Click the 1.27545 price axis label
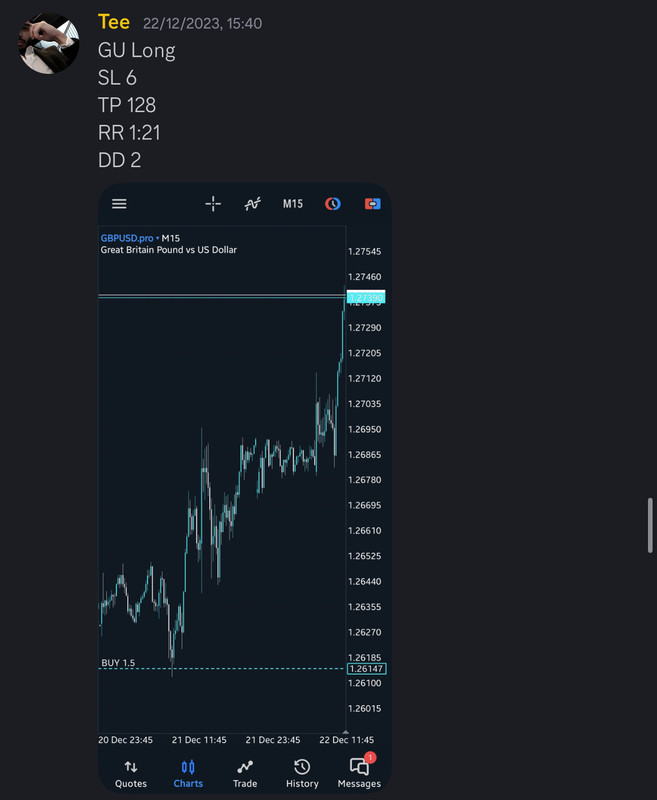 point(364,252)
